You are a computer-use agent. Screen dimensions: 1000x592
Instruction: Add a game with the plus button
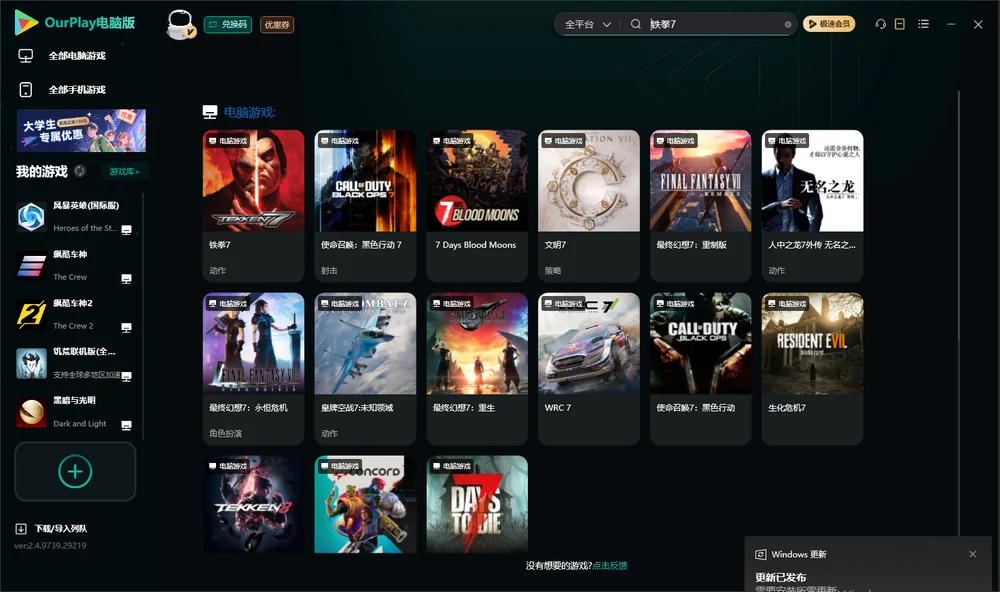(x=75, y=471)
